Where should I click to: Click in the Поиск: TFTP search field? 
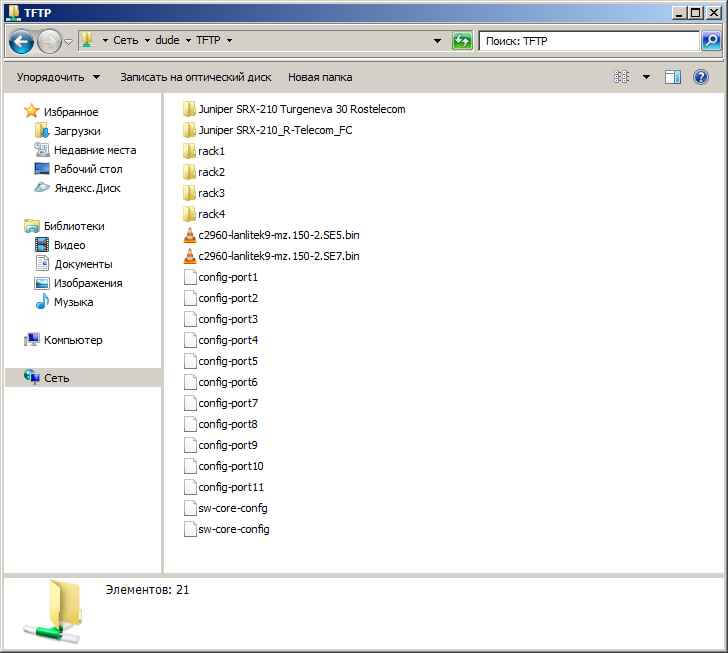coord(589,41)
